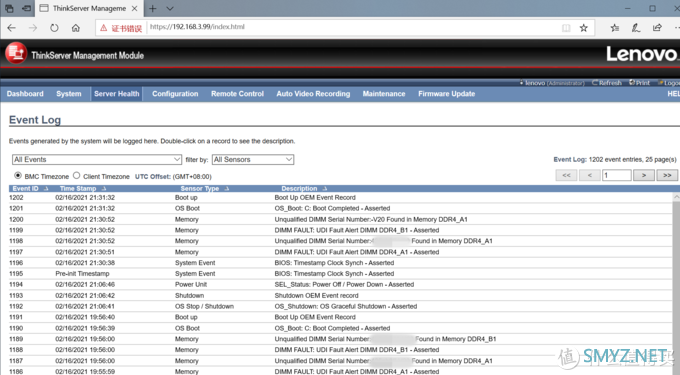Add page to favorites star icon
Image resolution: width=680 pixels, height=375 pixels.
tap(584, 28)
